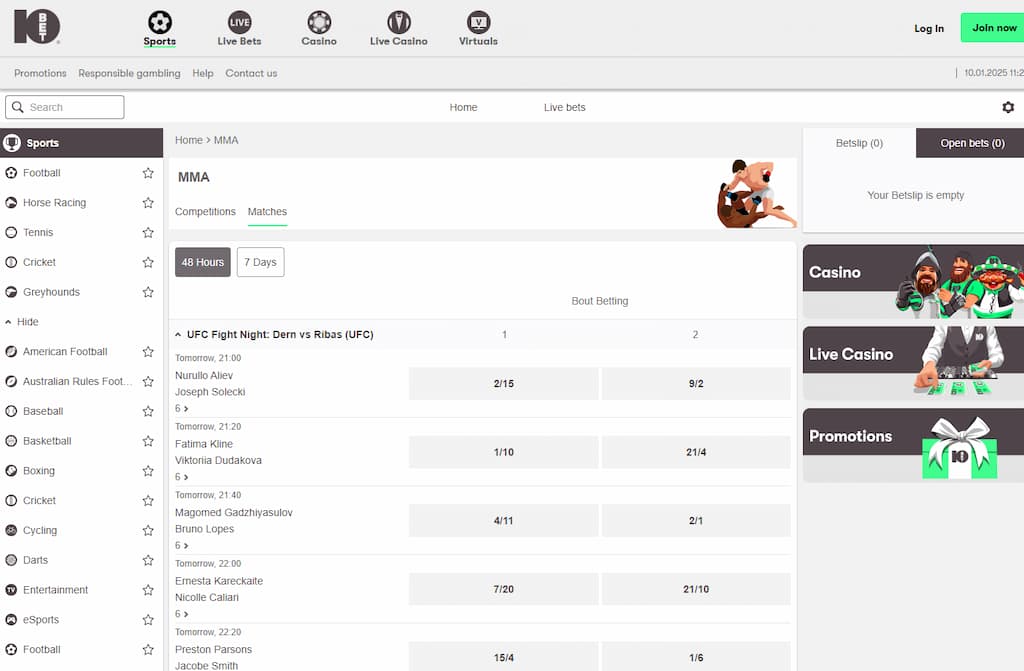This screenshot has height=671, width=1024.
Task: Bet on Magomed Gadzhiyasulov at 4/11
Action: 504,521
